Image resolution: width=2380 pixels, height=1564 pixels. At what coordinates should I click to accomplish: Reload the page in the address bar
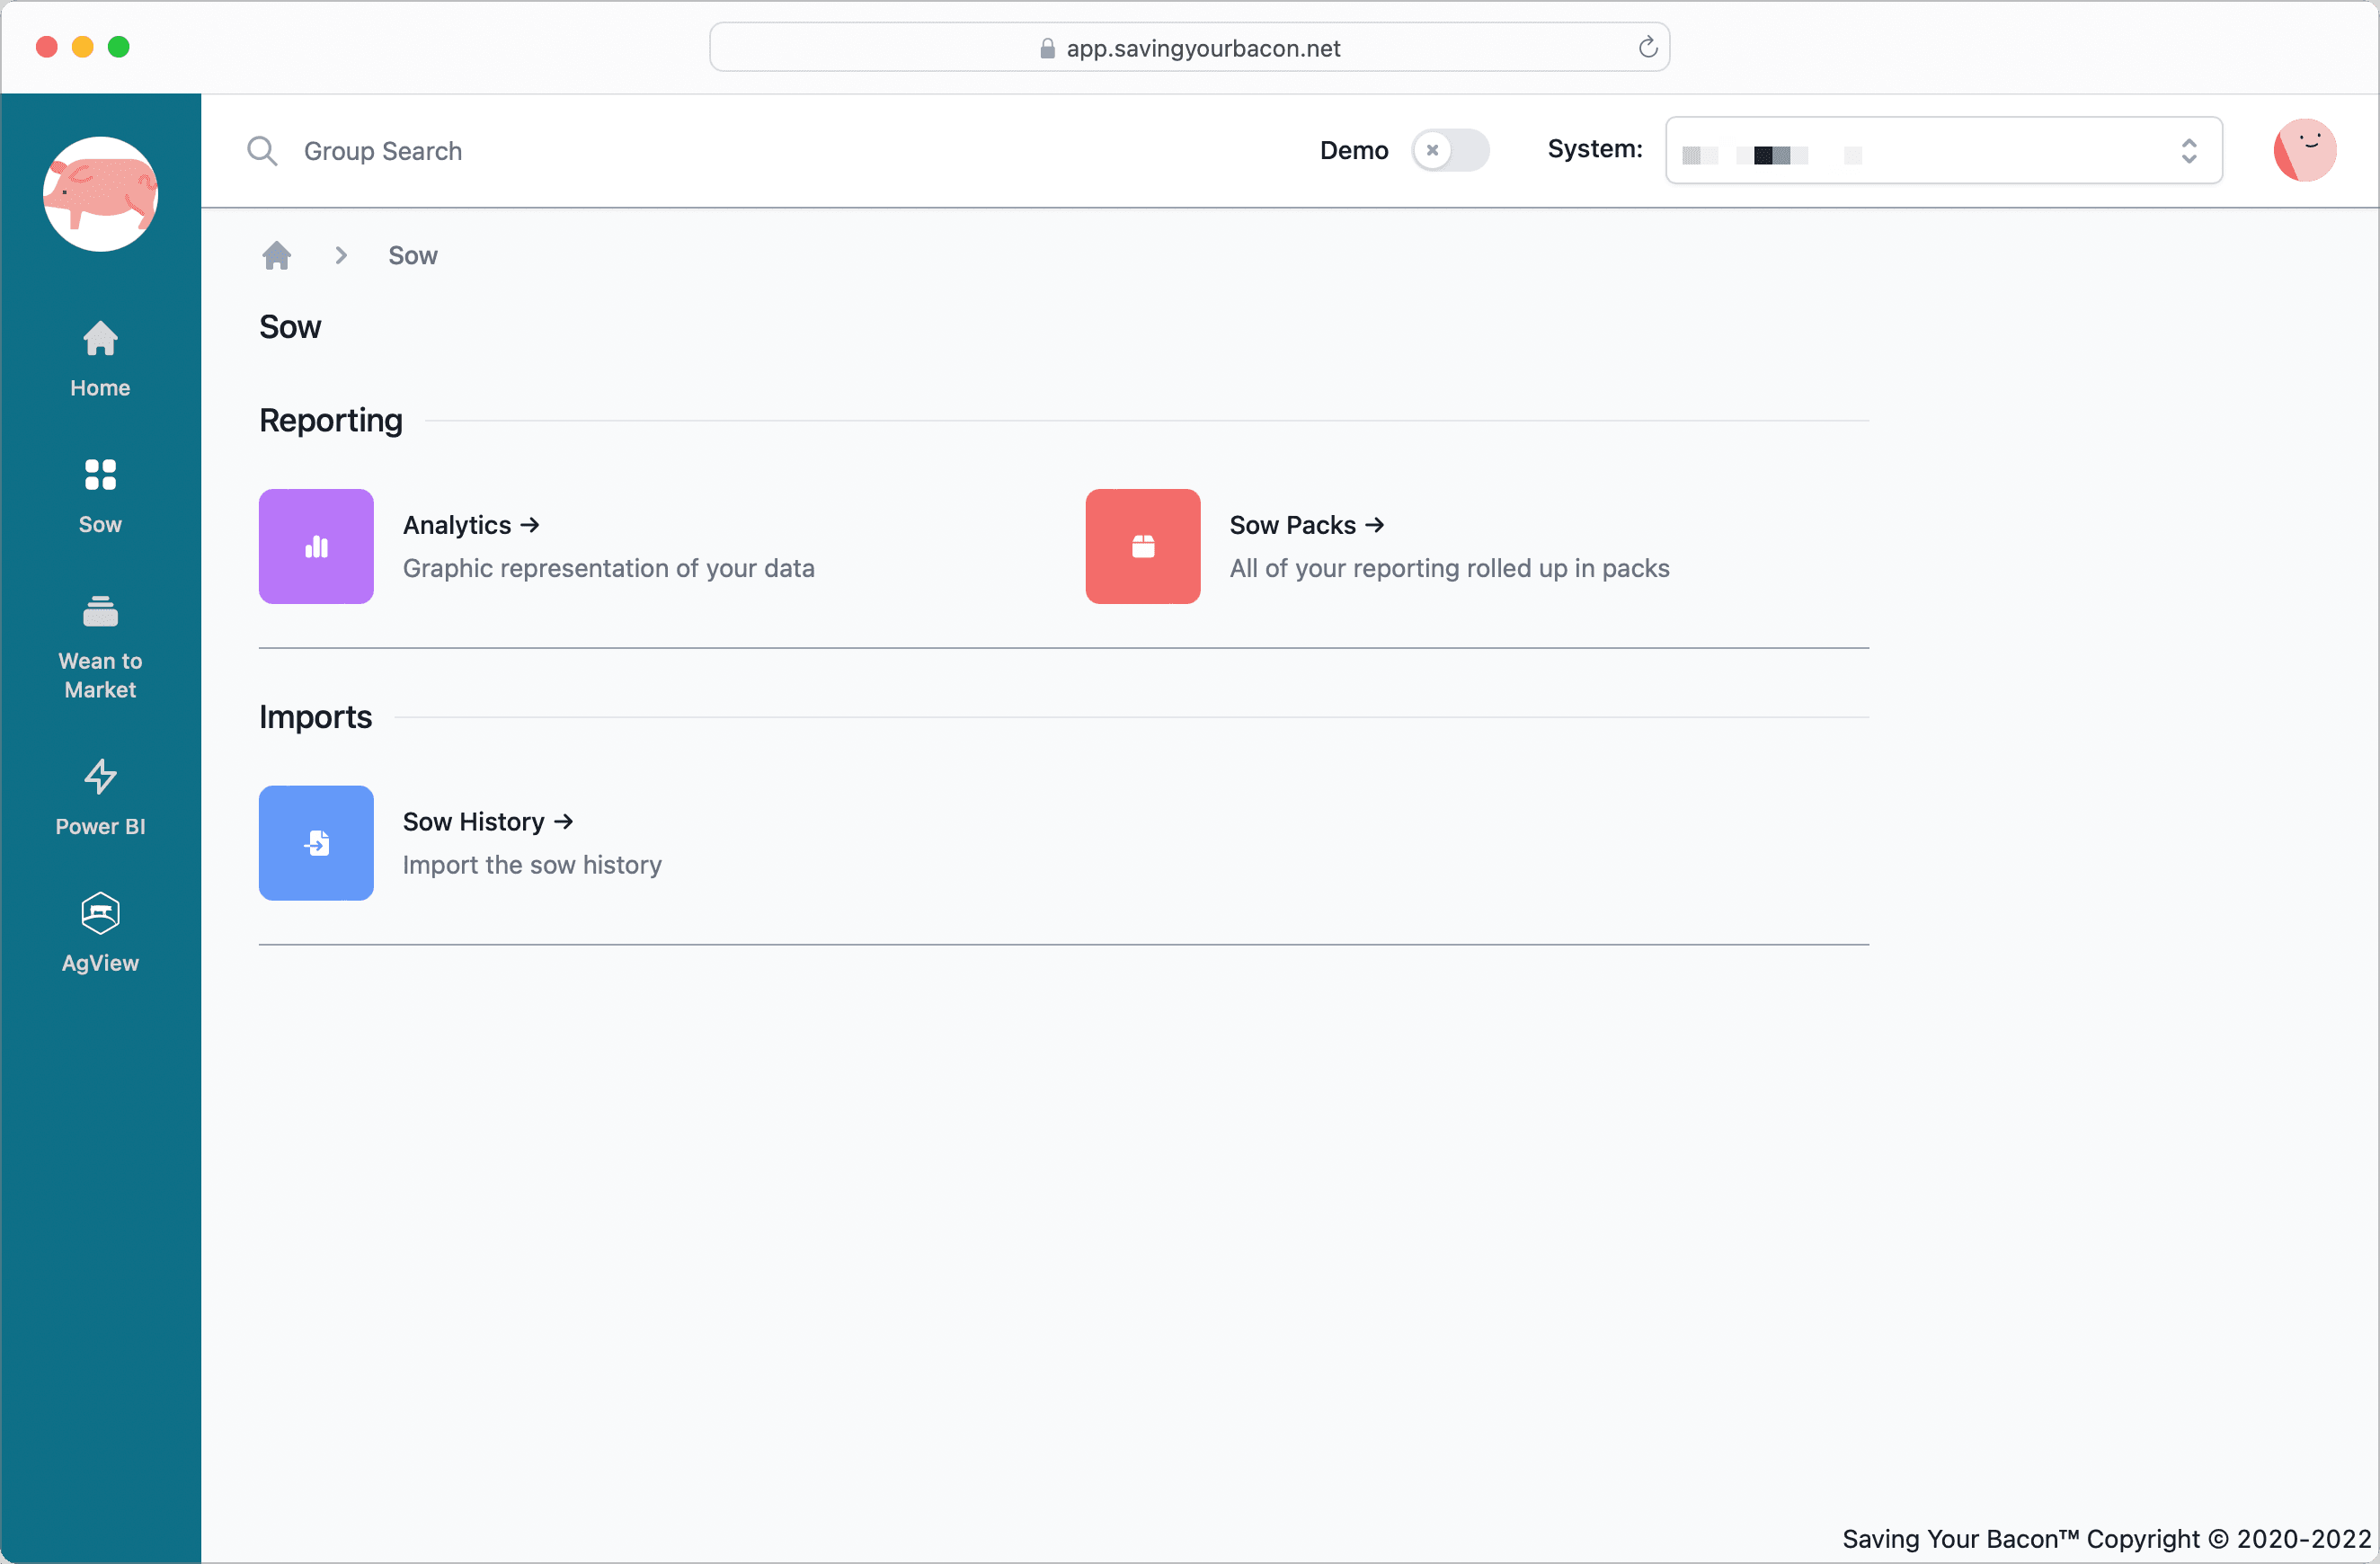click(1647, 48)
